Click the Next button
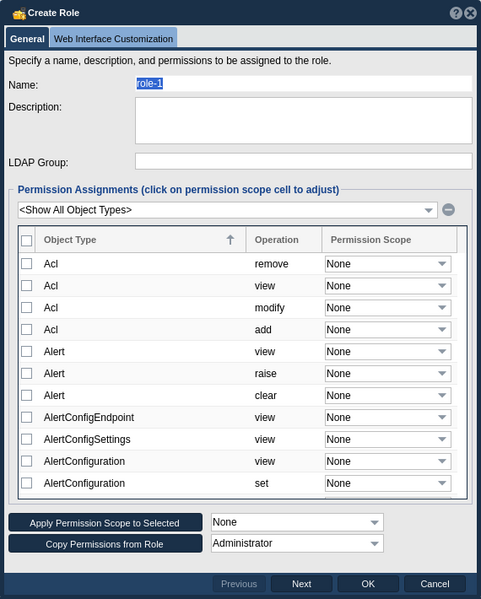The image size is (481, 599). (x=301, y=584)
